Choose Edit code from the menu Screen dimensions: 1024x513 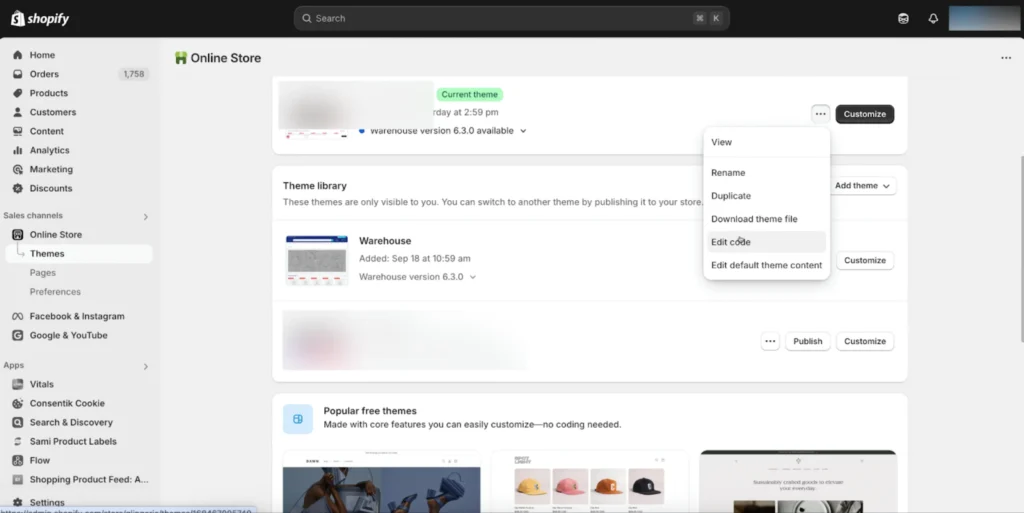coord(767,241)
